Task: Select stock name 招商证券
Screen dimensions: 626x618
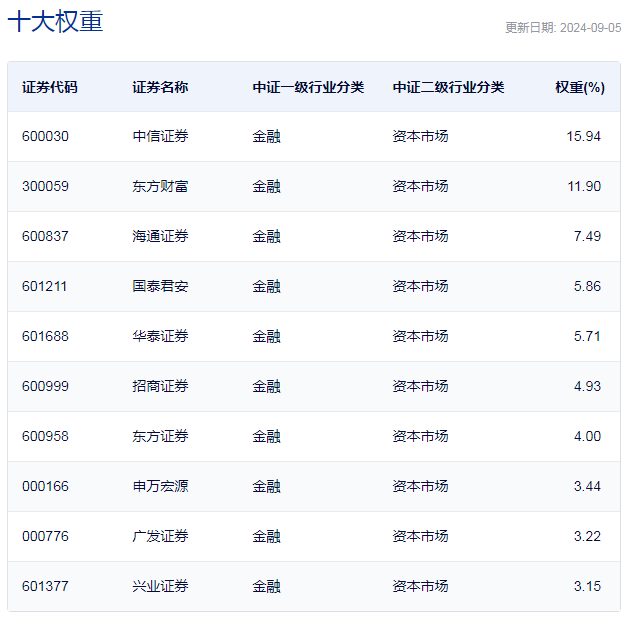Action: 160,386
